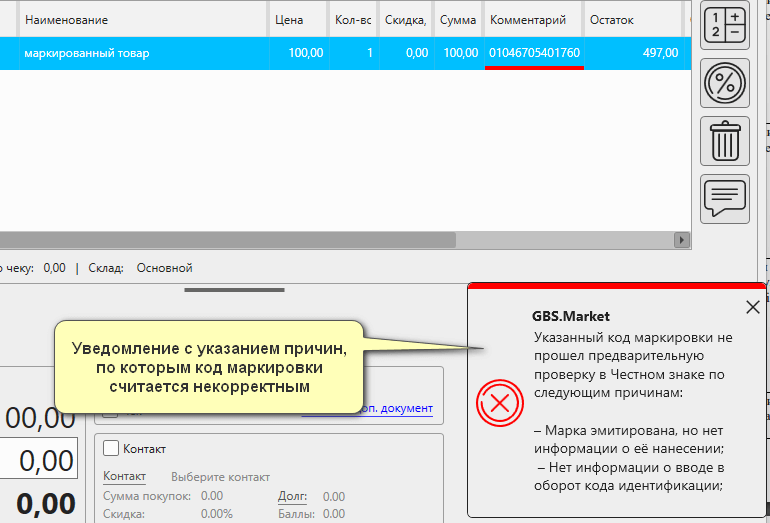This screenshot has height=523, width=770.
Task: Click Выберите контакт placeholder text
Action: (x=220, y=477)
